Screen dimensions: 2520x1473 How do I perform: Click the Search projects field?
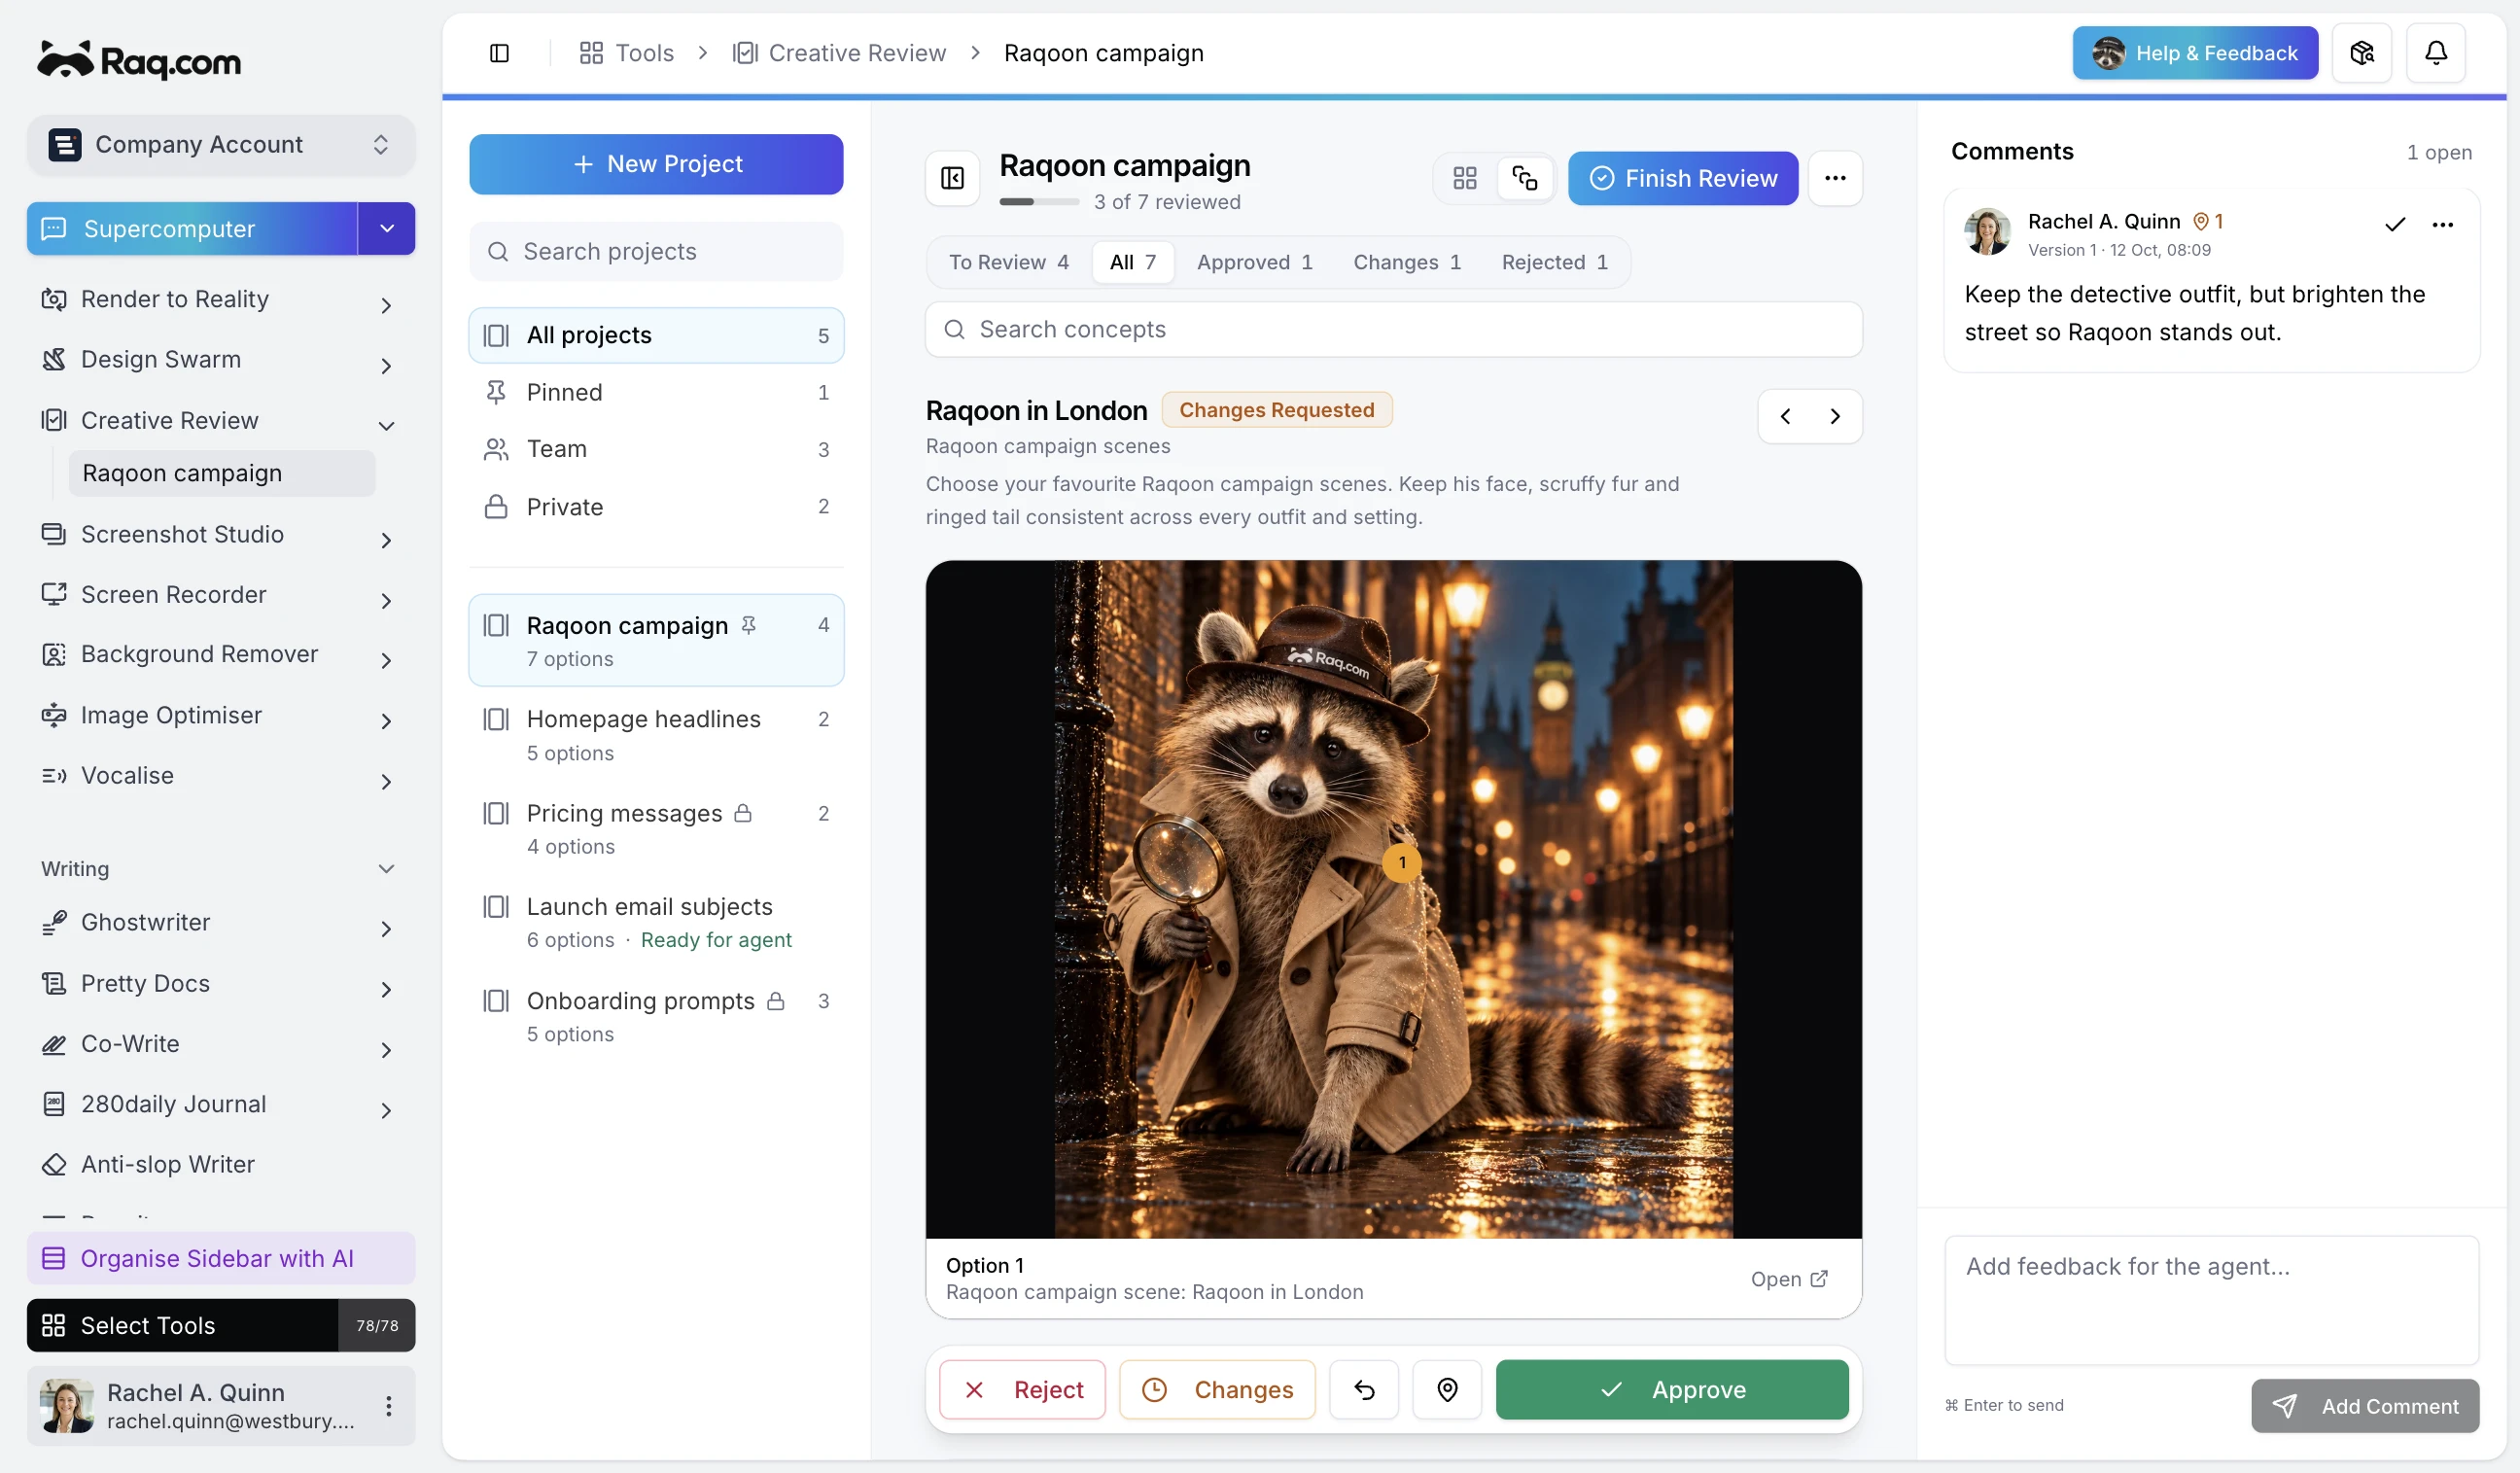tap(656, 251)
